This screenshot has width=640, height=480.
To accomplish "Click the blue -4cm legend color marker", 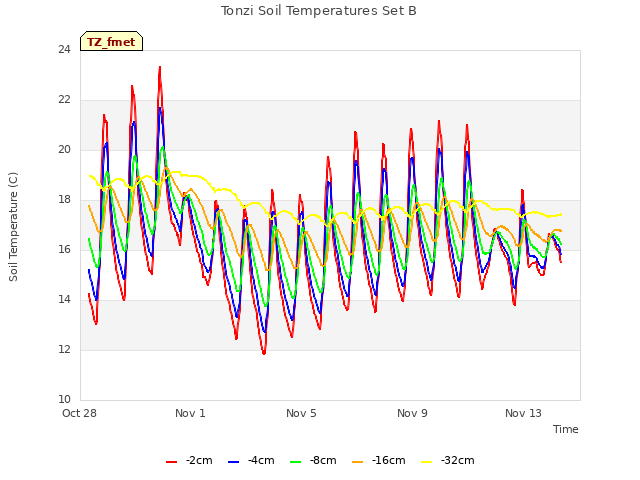I will click(x=233, y=462).
